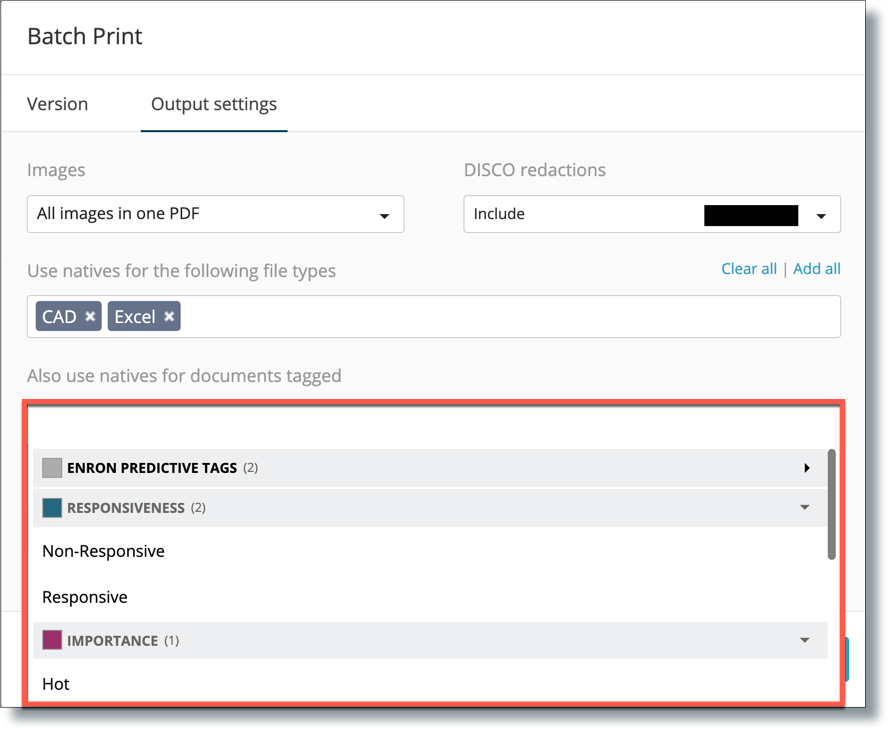Click the Add all link
The image size is (888, 730).
click(817, 268)
